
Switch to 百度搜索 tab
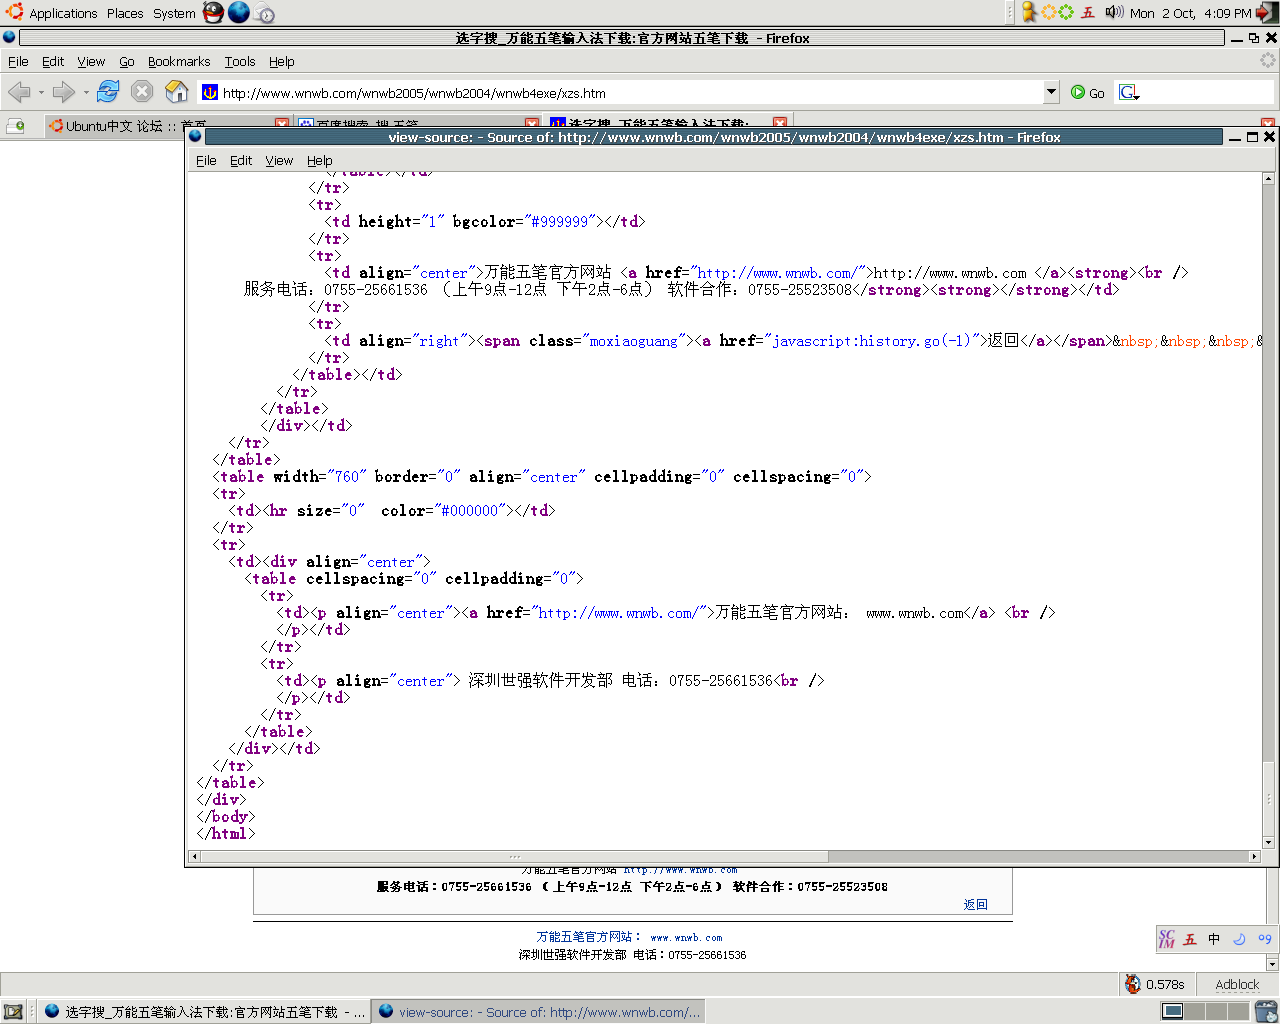417,125
